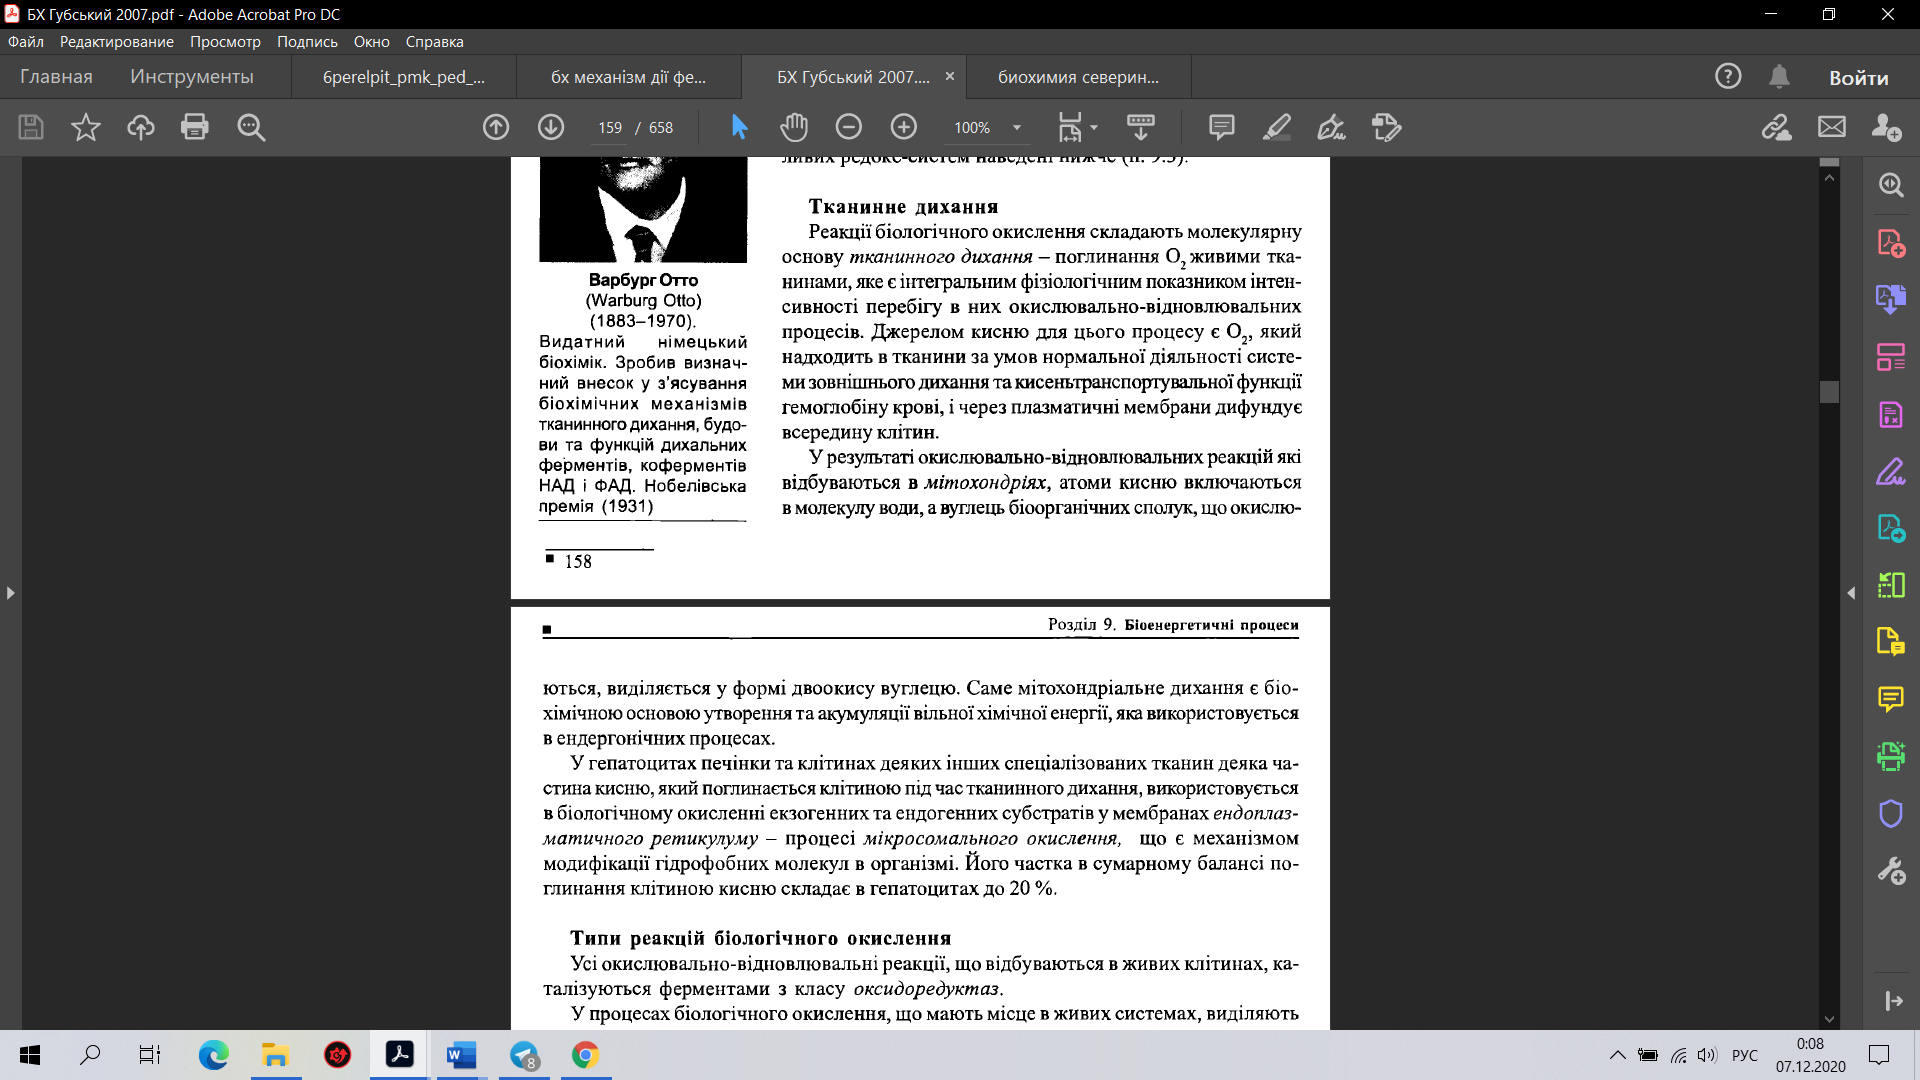Screen dimensions: 1920x1080
Task: Expand the left navigation pane
Action: pyautogui.click(x=10, y=593)
